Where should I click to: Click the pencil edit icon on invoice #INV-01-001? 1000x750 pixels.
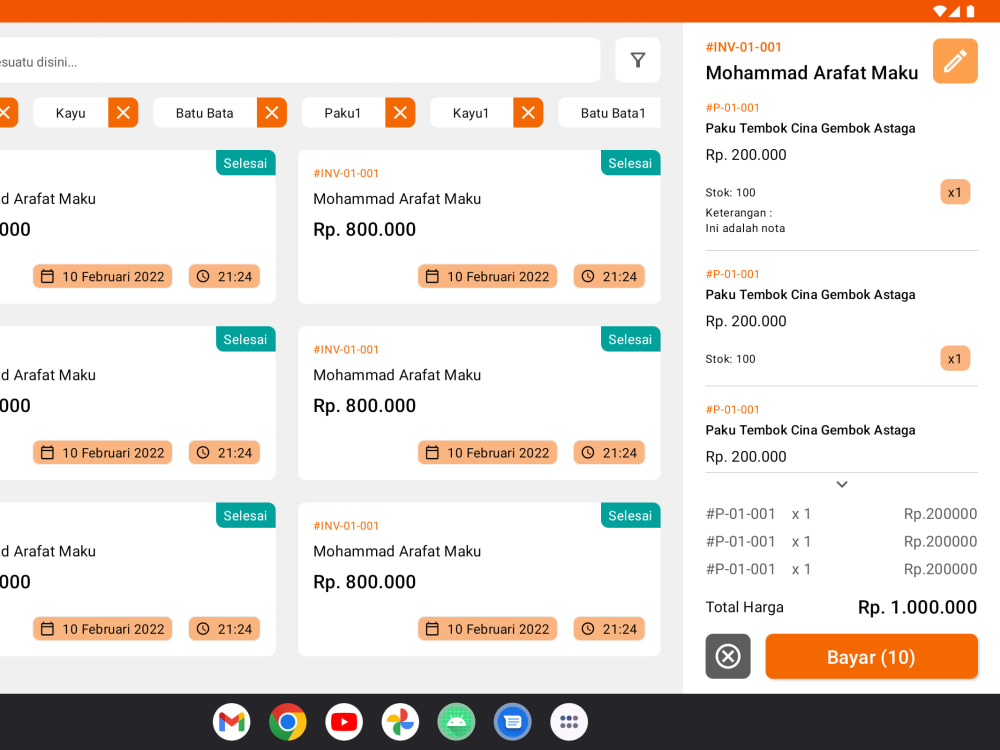[x=954, y=61]
